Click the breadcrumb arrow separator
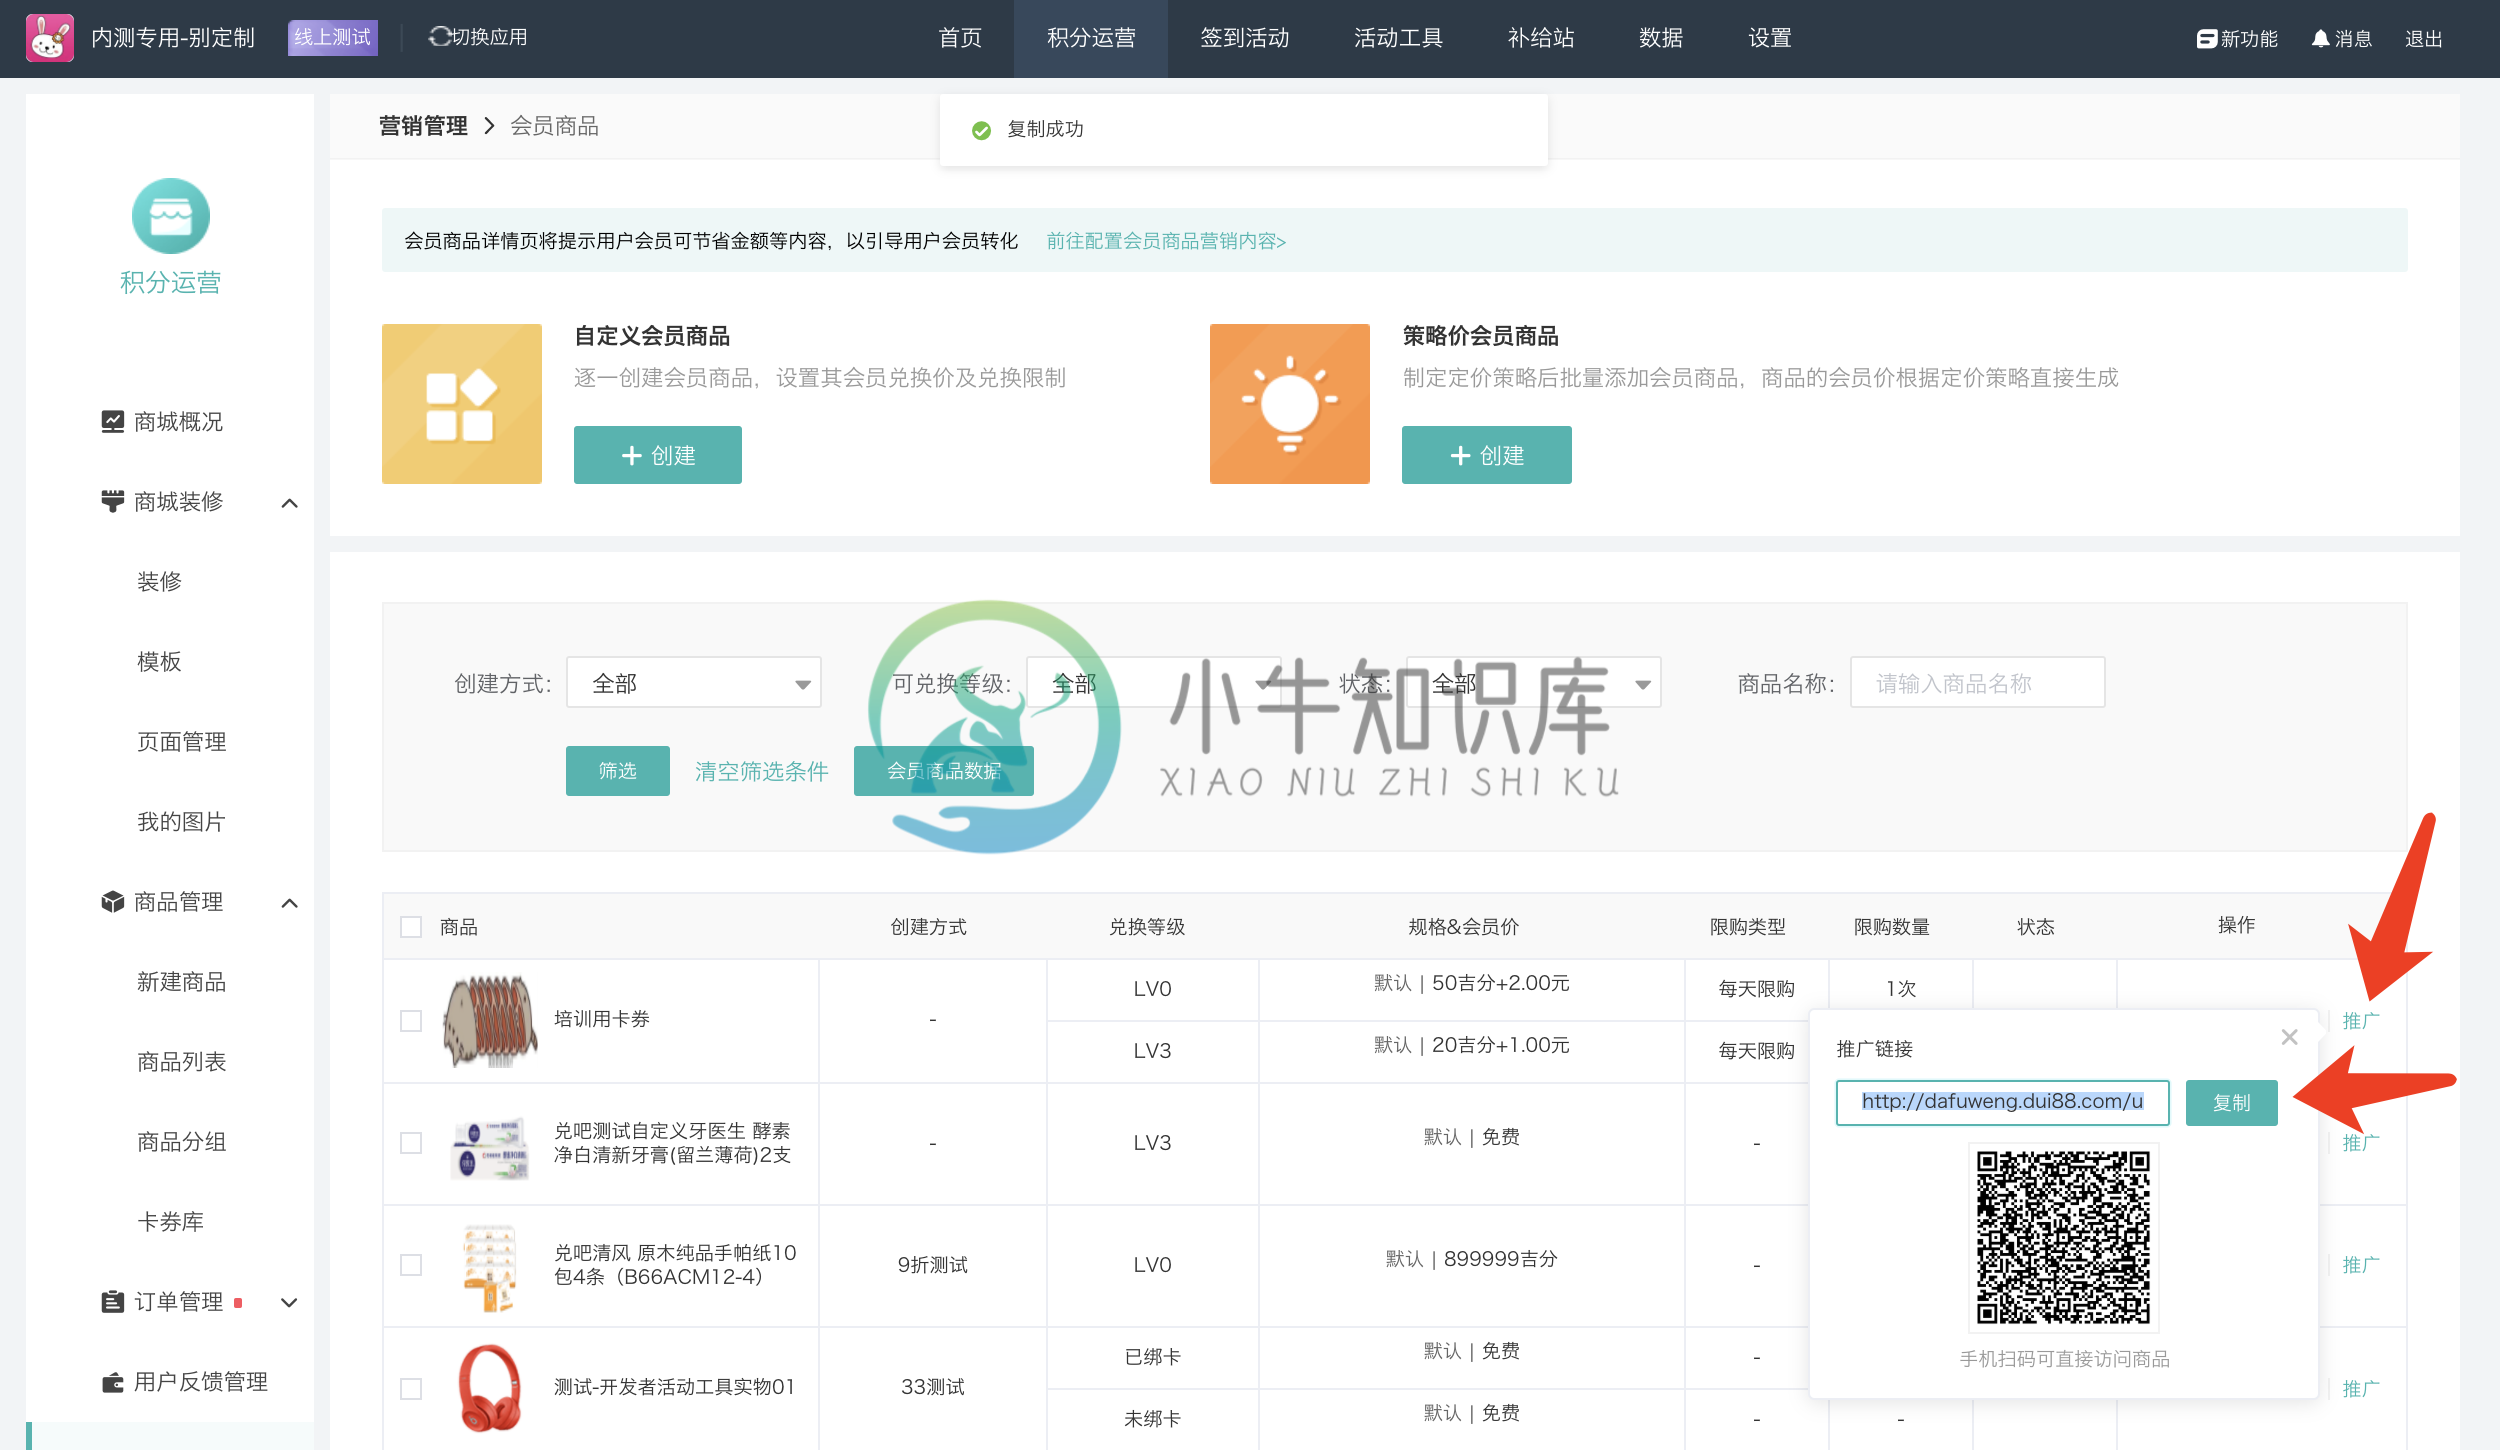2500x1450 pixels. tap(489, 126)
